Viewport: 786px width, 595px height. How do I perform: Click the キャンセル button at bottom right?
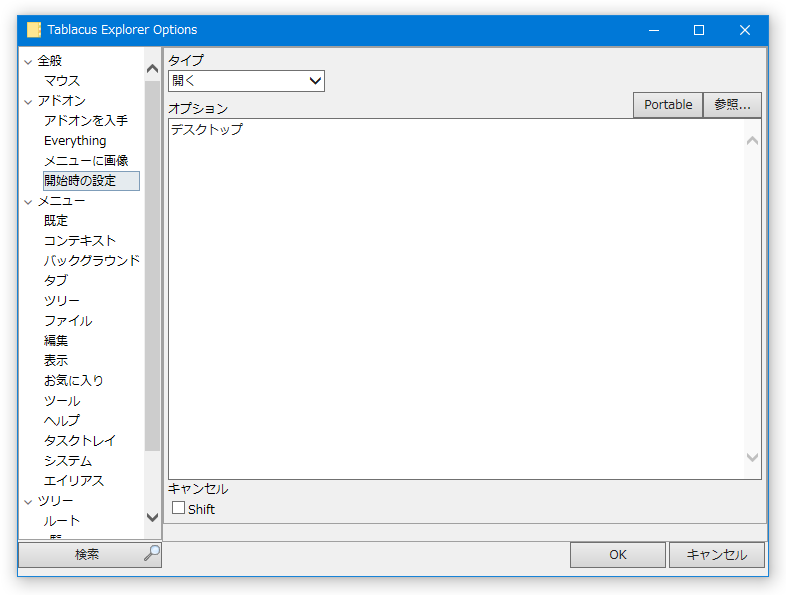[716, 554]
